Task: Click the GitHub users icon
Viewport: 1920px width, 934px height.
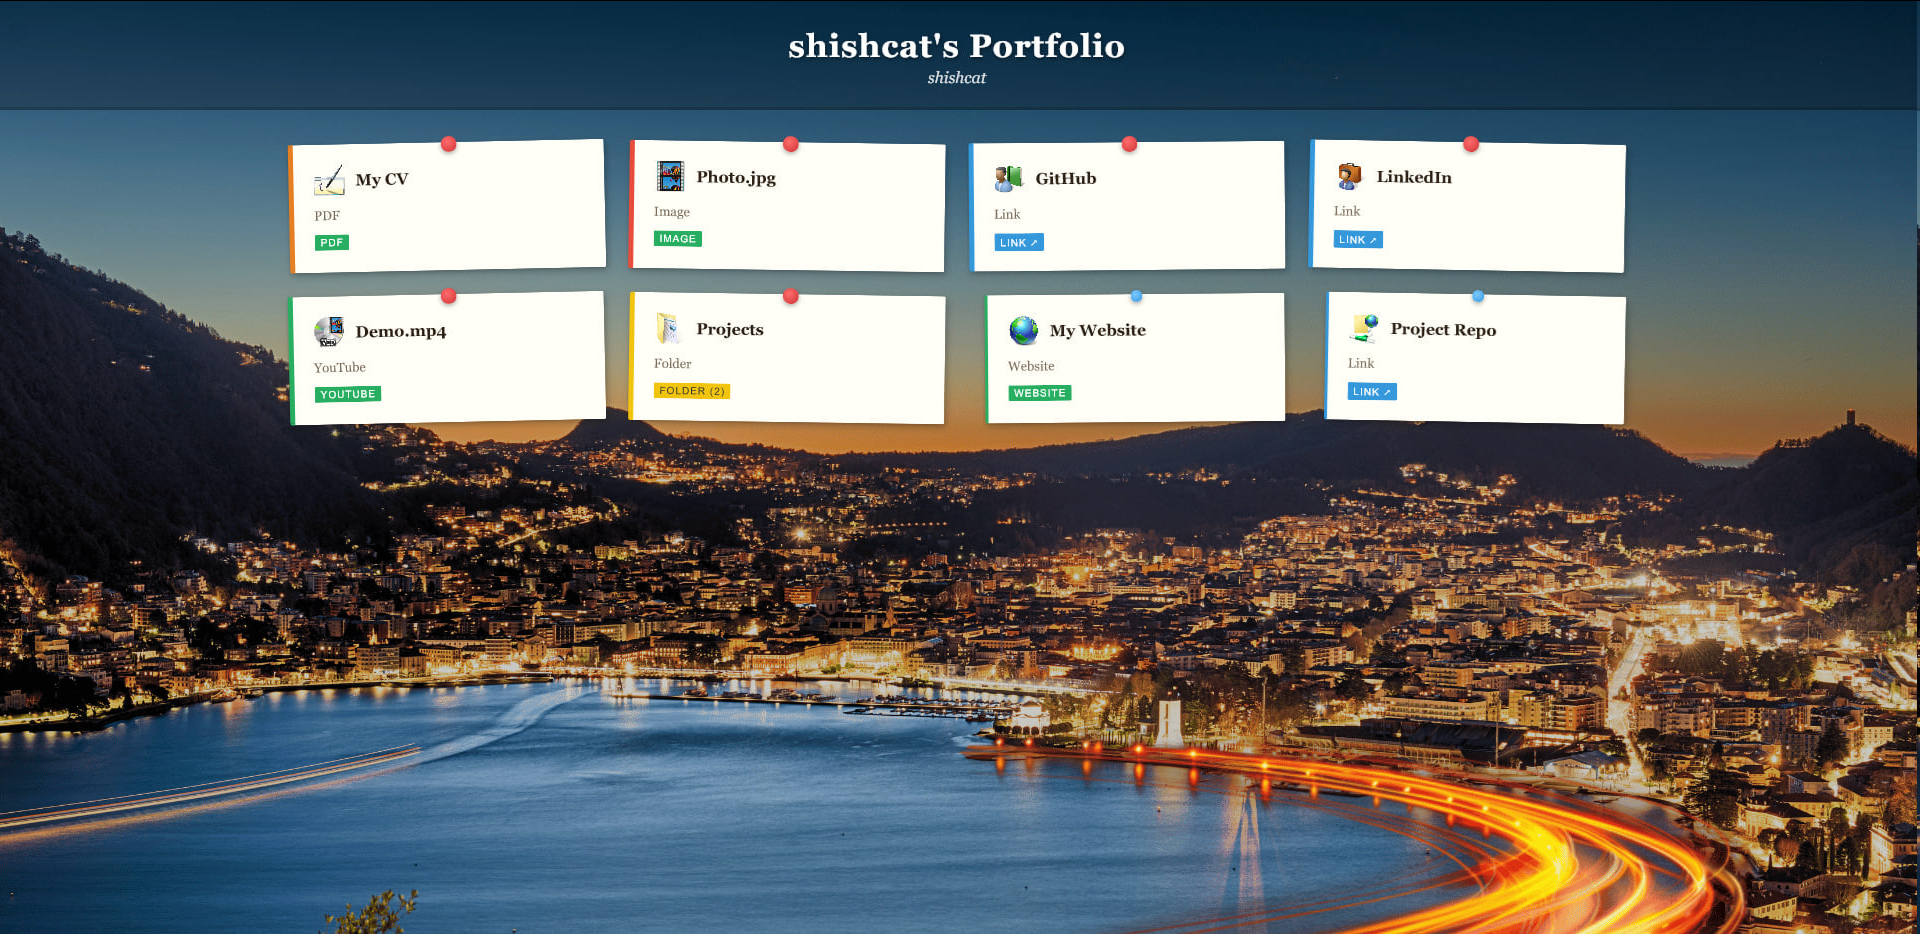Action: pos(1009,178)
